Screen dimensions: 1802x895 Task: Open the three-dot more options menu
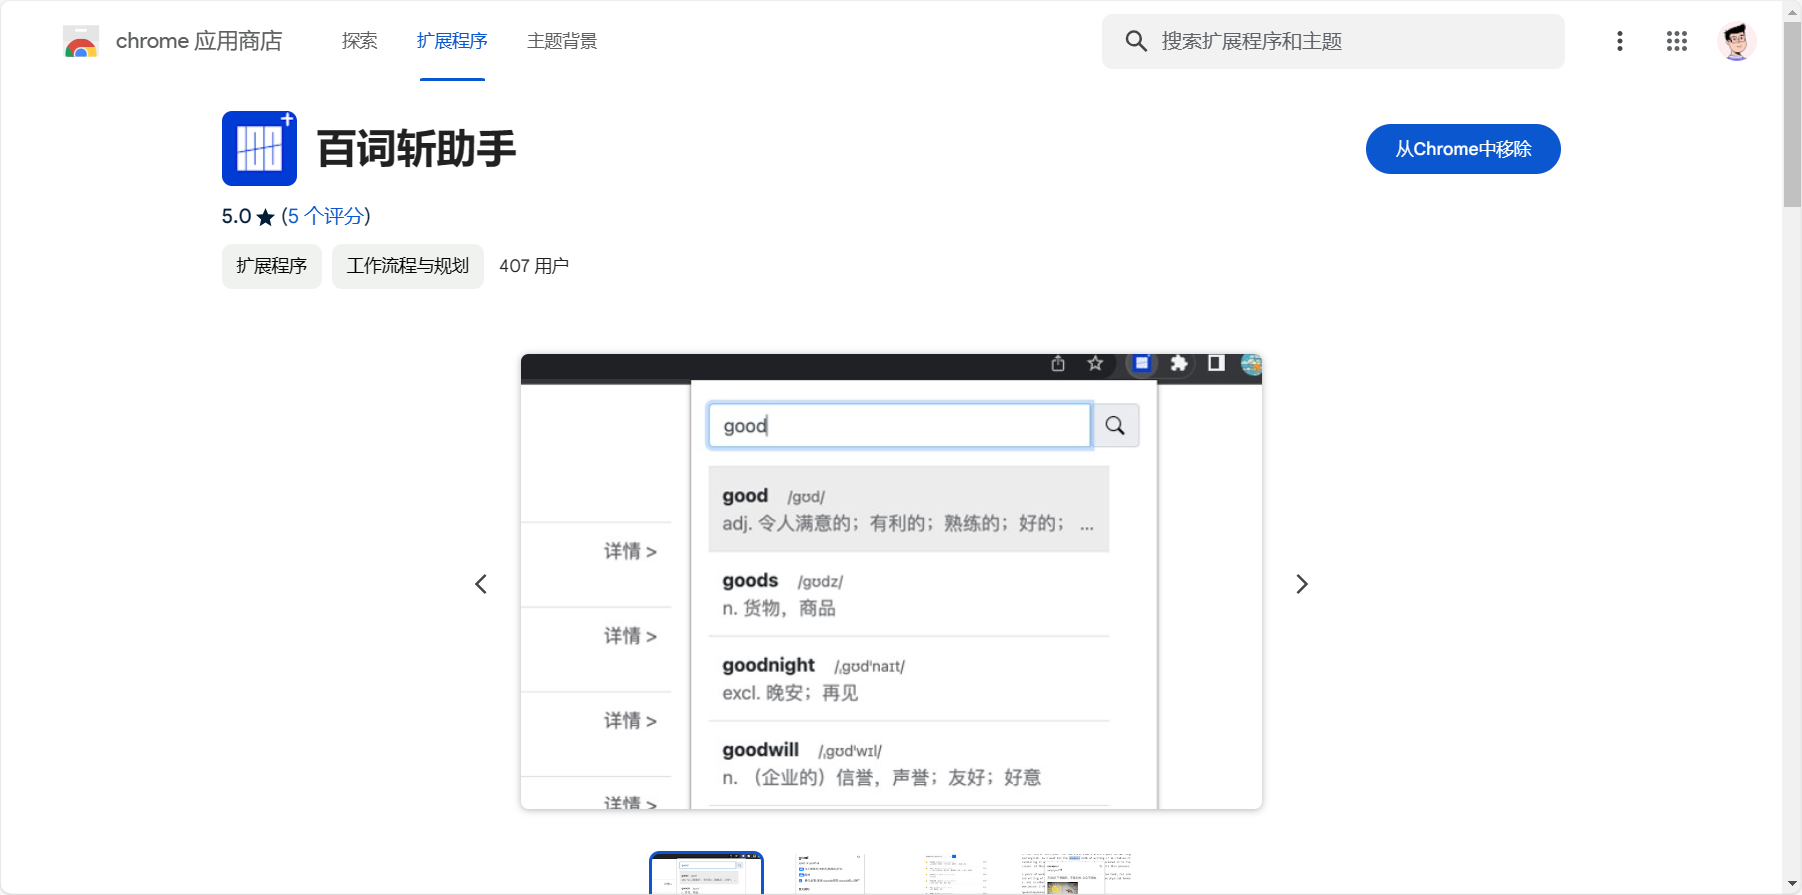1619,41
